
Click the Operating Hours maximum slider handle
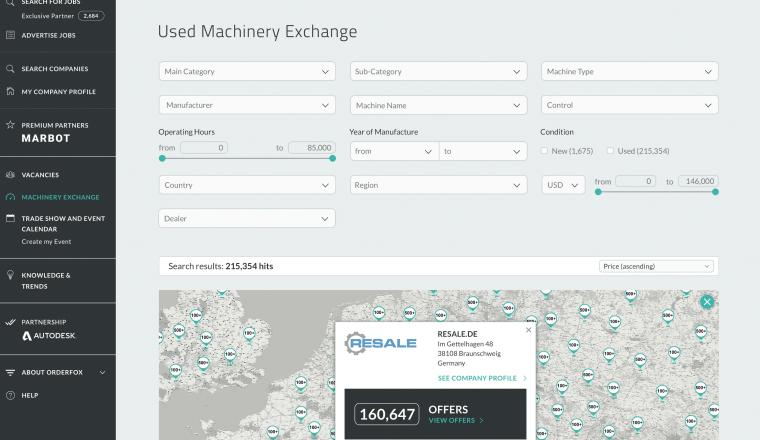[334, 158]
